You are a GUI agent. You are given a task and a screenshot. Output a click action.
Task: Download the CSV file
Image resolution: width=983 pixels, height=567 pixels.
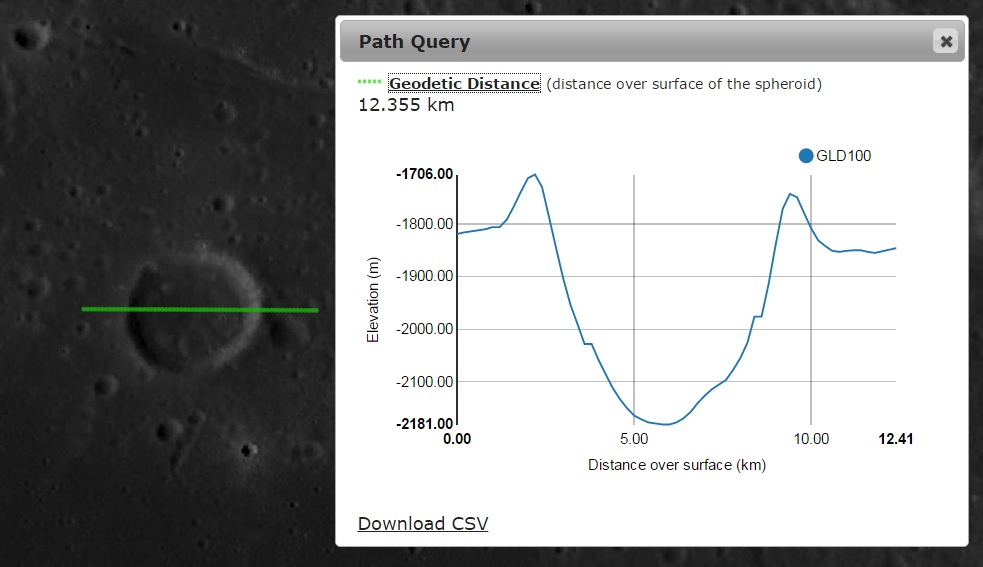pos(422,523)
